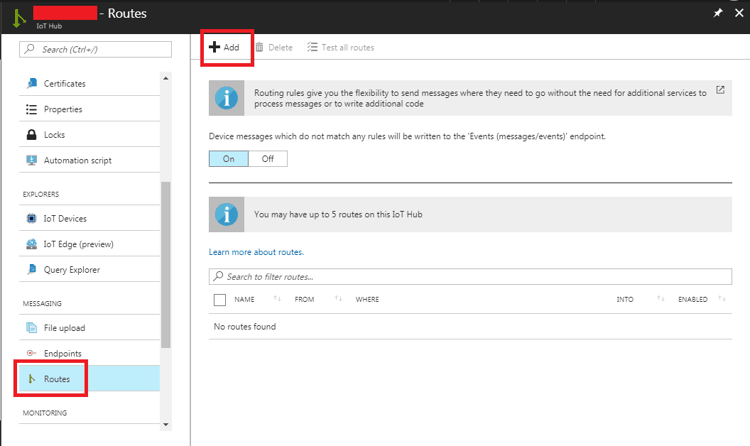Click the Locks padlock icon
The width and height of the screenshot is (750, 446).
click(x=32, y=135)
